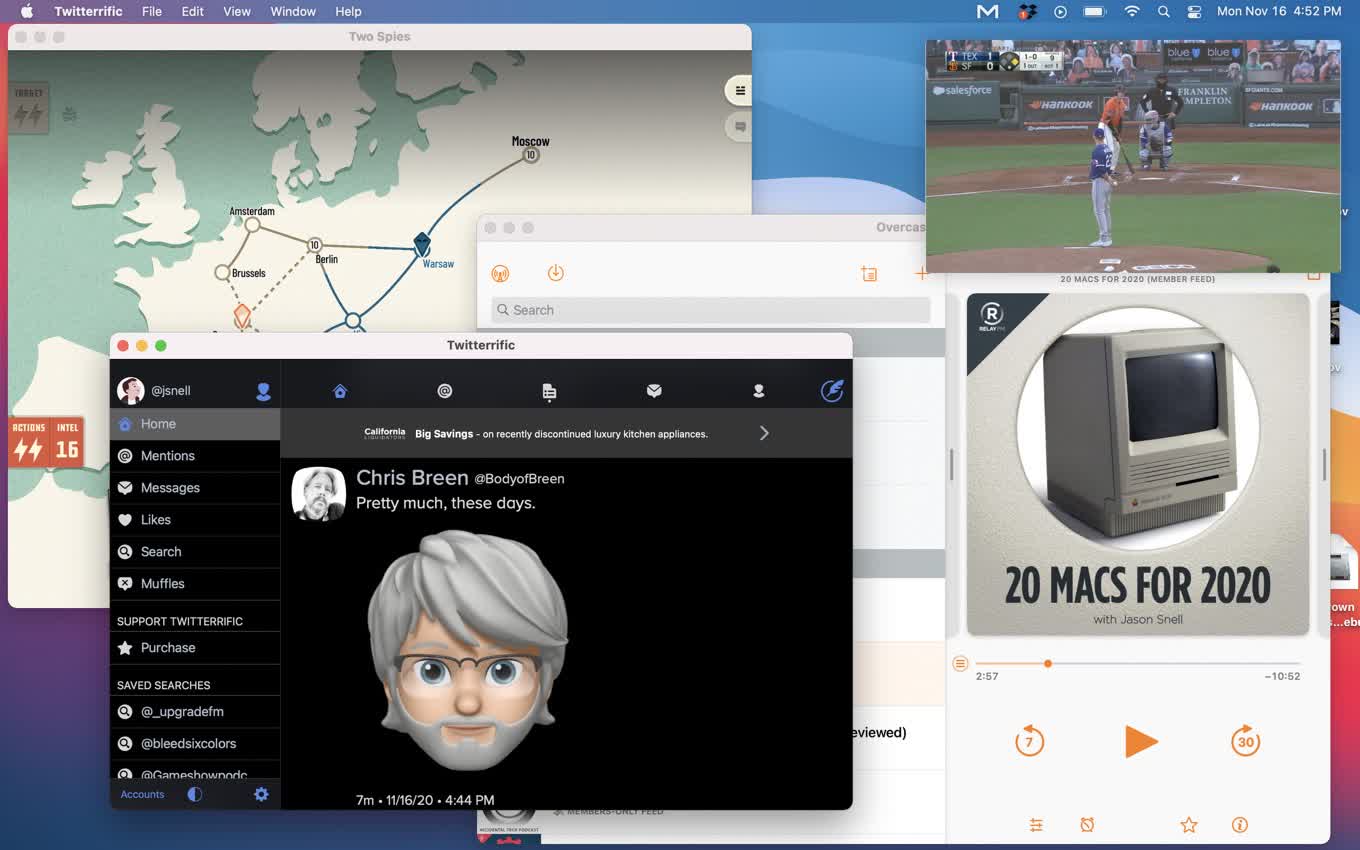Open the Overcast chapters list icon

pos(960,663)
